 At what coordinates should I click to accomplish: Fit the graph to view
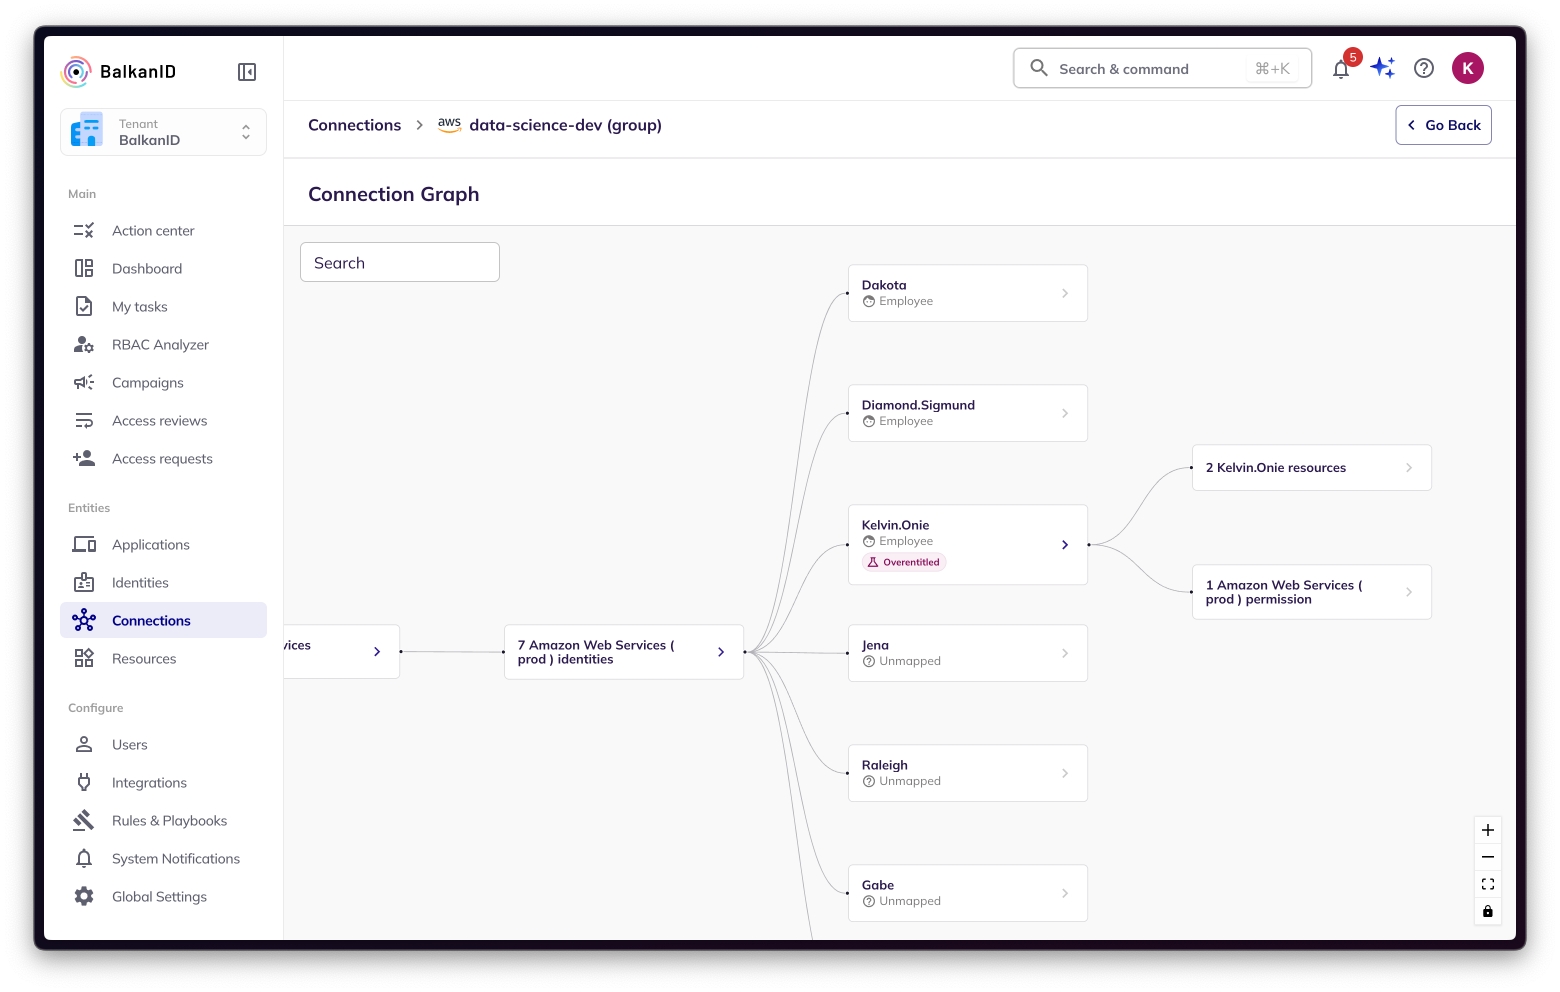(x=1488, y=884)
